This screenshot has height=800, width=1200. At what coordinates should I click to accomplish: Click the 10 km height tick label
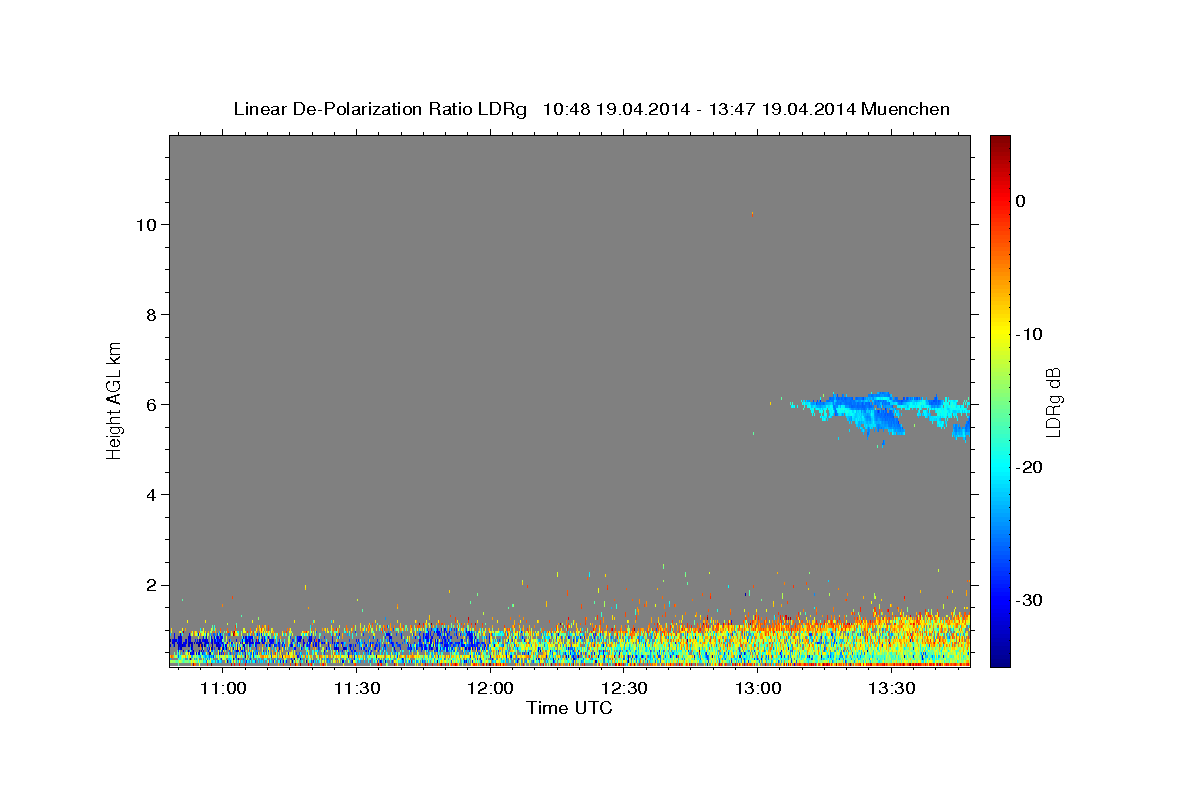tap(146, 224)
